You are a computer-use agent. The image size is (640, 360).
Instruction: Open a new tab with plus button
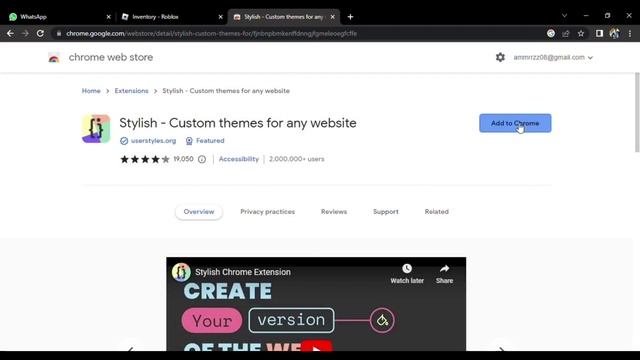[x=350, y=17]
